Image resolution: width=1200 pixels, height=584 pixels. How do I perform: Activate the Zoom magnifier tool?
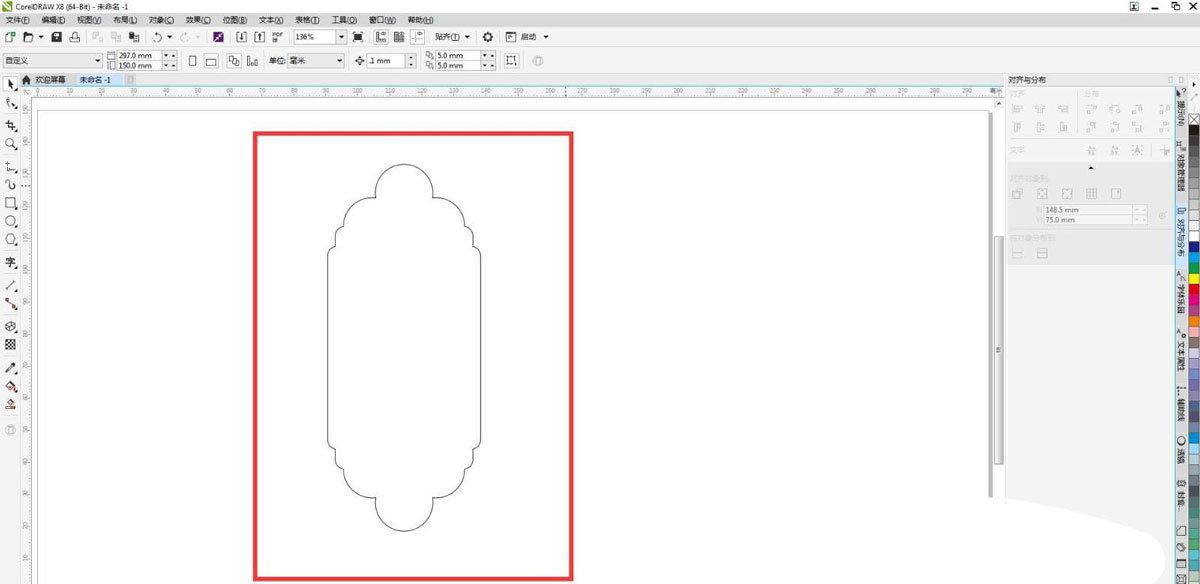tap(11, 144)
